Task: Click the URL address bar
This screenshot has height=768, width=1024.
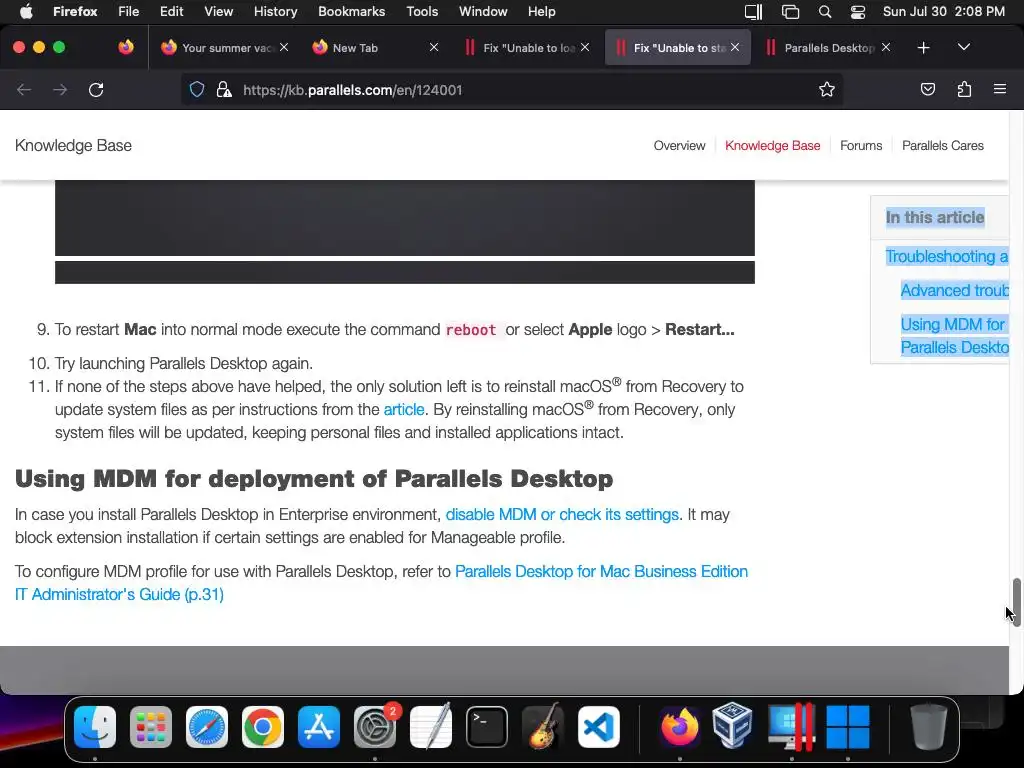Action: point(512,89)
